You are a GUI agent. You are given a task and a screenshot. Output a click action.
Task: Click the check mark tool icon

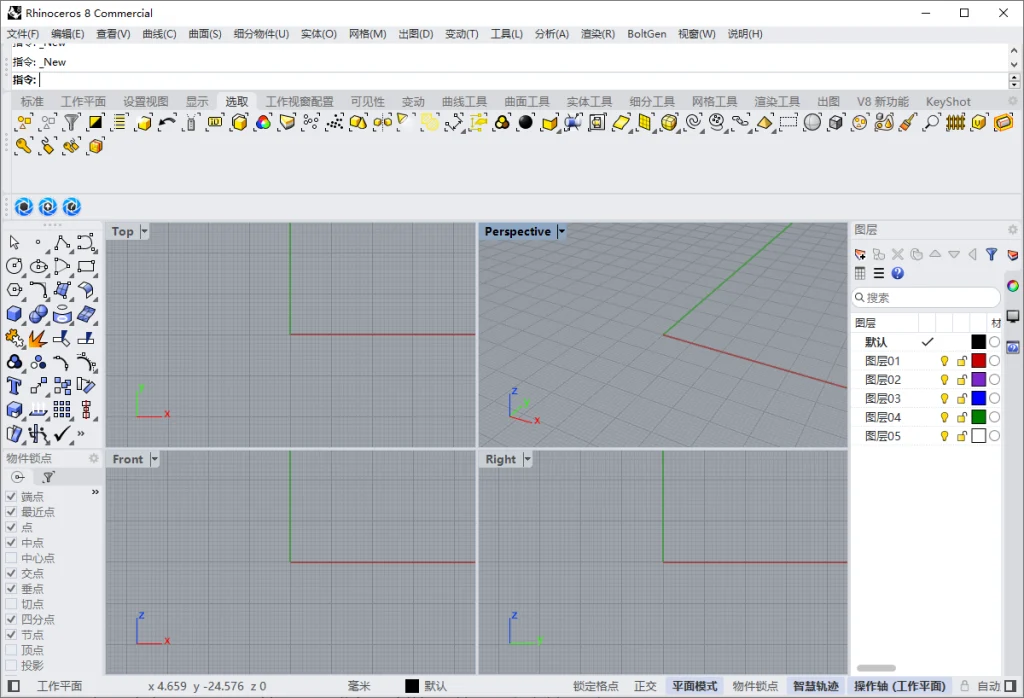pyautogui.click(x=62, y=434)
